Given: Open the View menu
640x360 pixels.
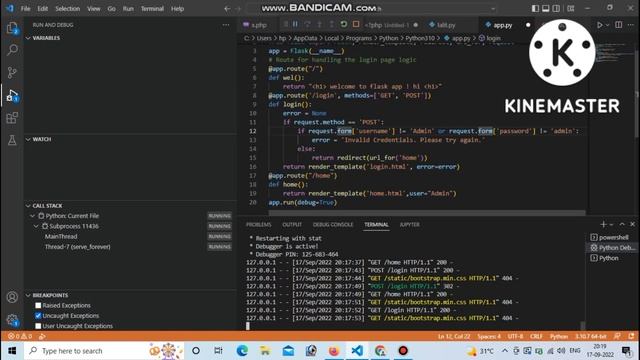Looking at the screenshot, I should click(x=93, y=9).
